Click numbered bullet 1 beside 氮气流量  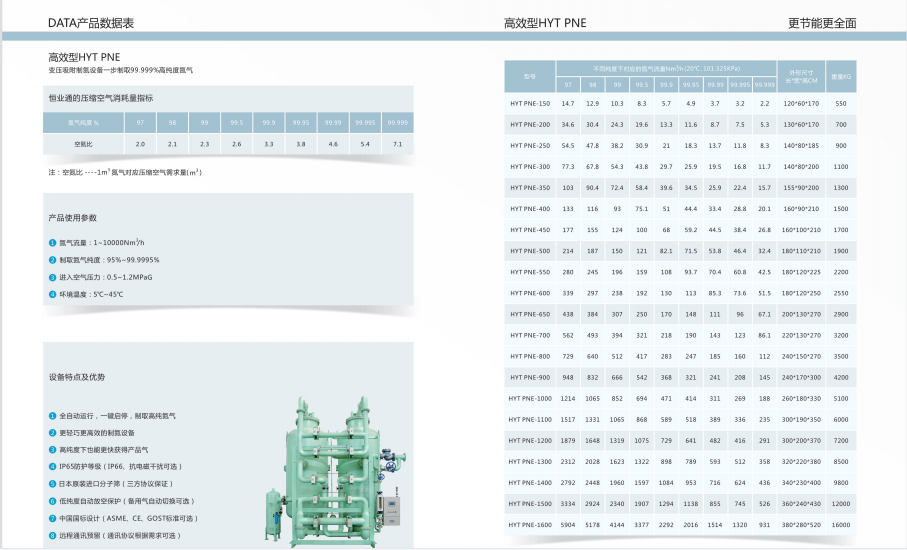[x=53, y=243]
